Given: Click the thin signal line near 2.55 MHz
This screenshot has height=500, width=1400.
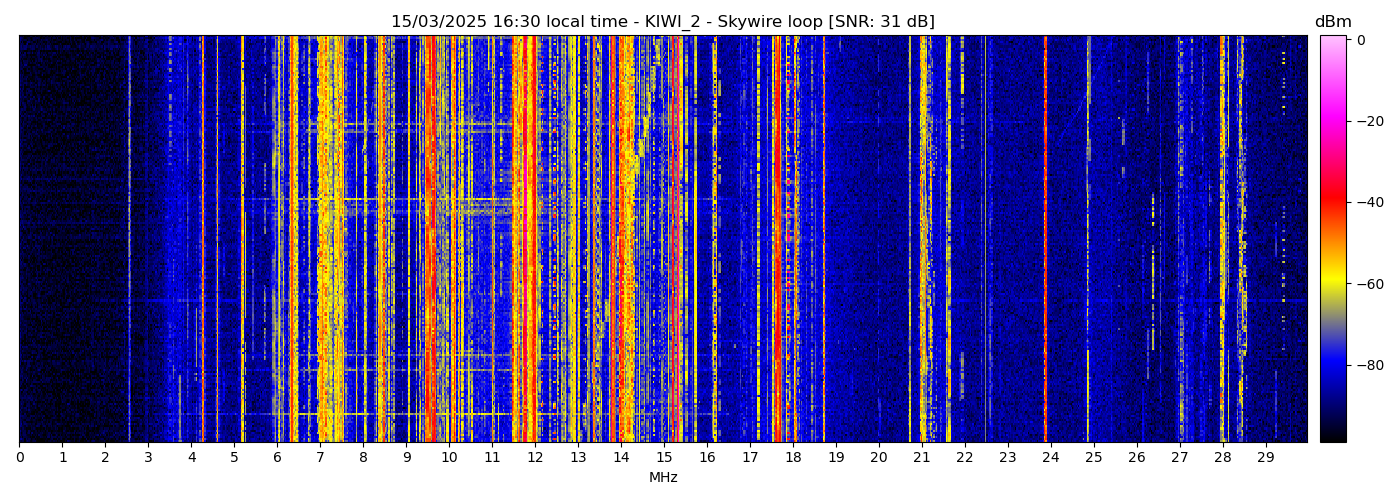Looking at the screenshot, I should (x=129, y=240).
